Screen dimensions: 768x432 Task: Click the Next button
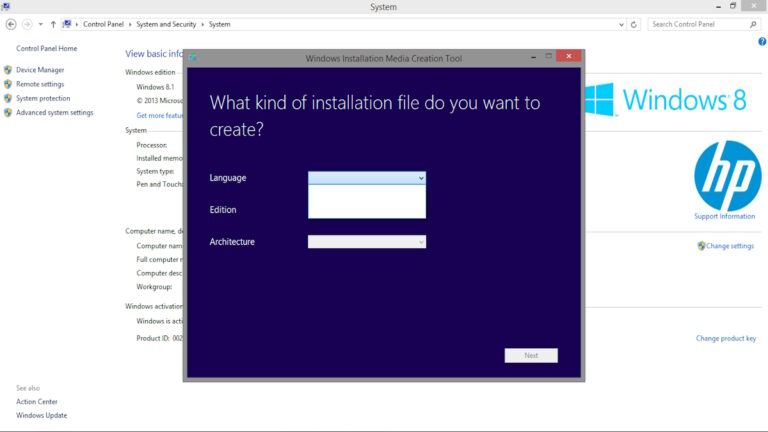[531, 356]
